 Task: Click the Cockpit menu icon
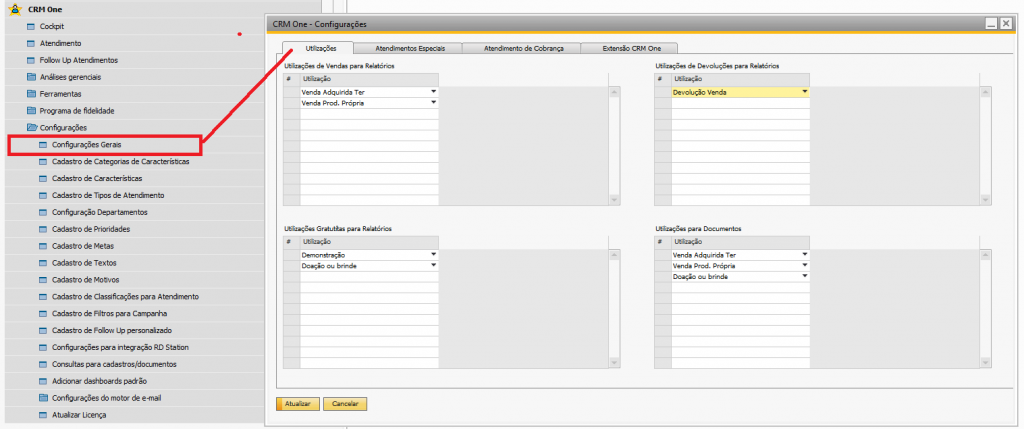[x=31, y=26]
